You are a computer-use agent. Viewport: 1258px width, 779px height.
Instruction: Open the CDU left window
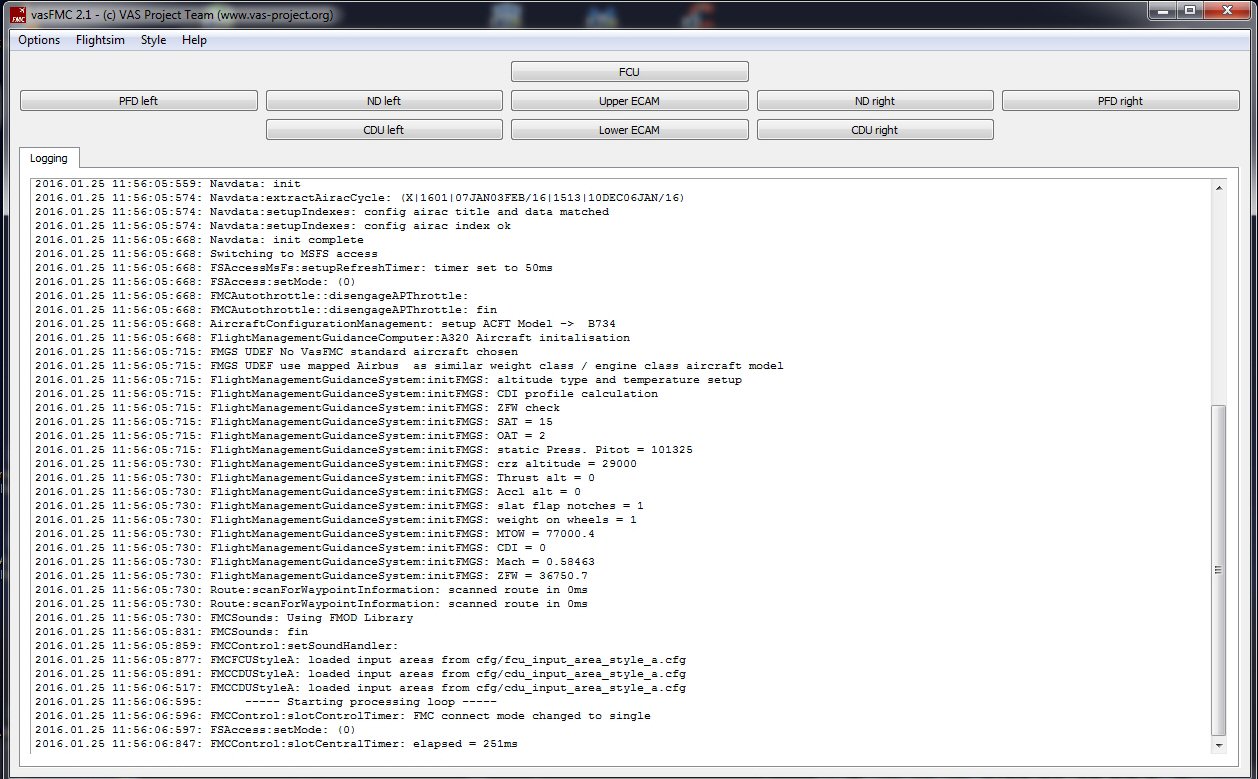[384, 130]
